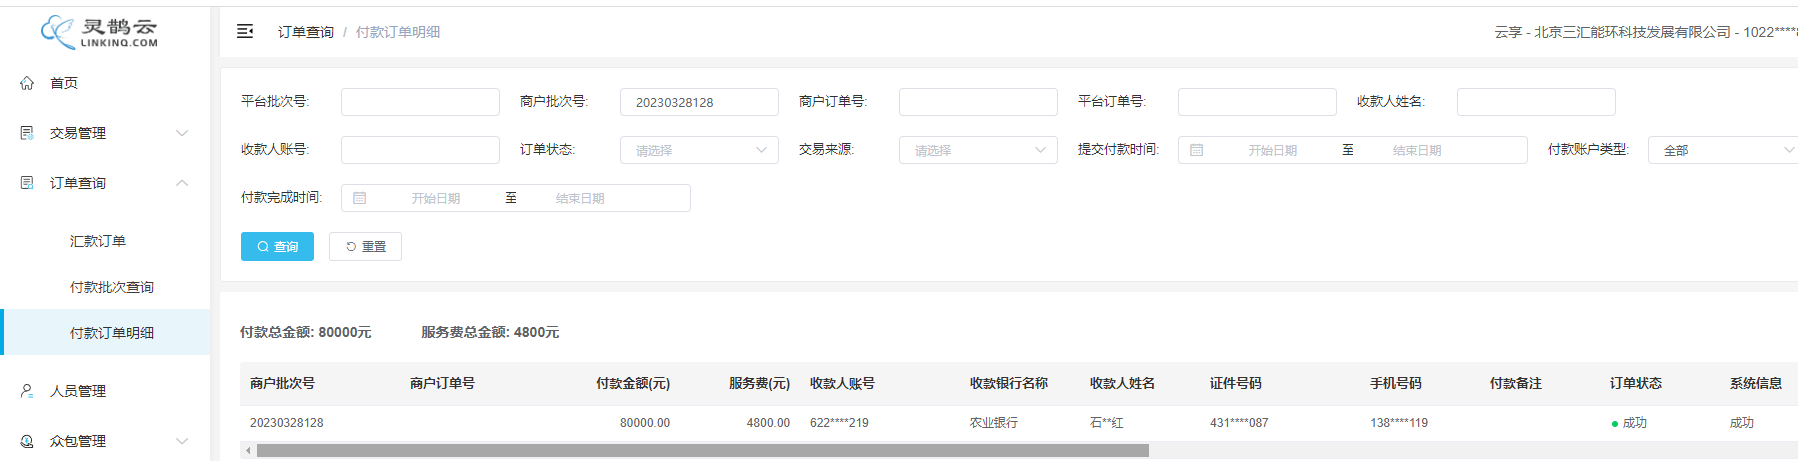Image resolution: width=1798 pixels, height=461 pixels.
Task: Click 订单查询 in the breadcrumb
Action: click(305, 32)
